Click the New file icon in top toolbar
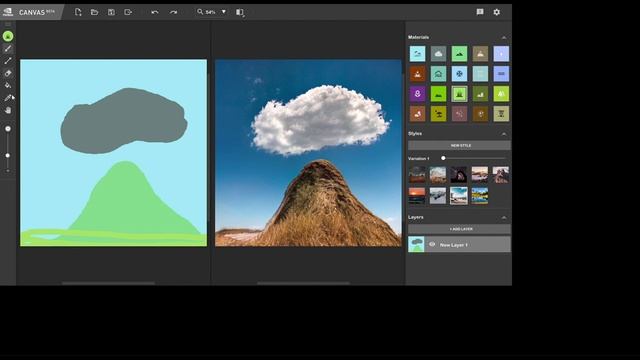The height and width of the screenshot is (360, 640). coord(78,12)
